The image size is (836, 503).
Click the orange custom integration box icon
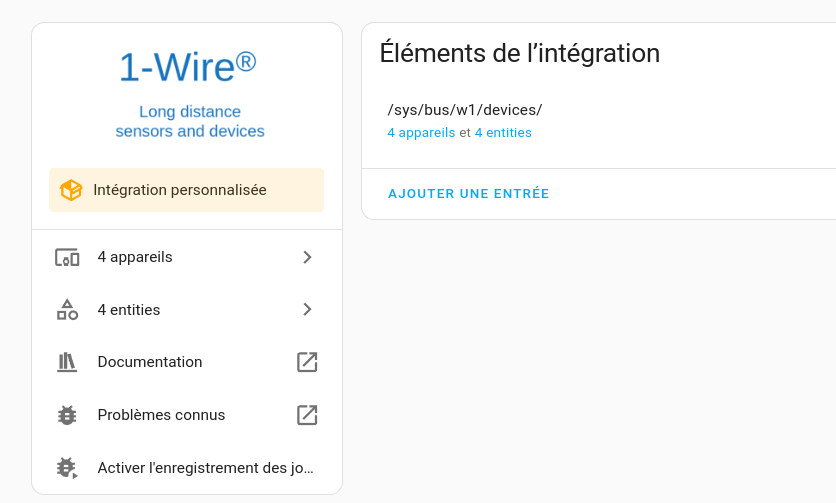(x=71, y=190)
